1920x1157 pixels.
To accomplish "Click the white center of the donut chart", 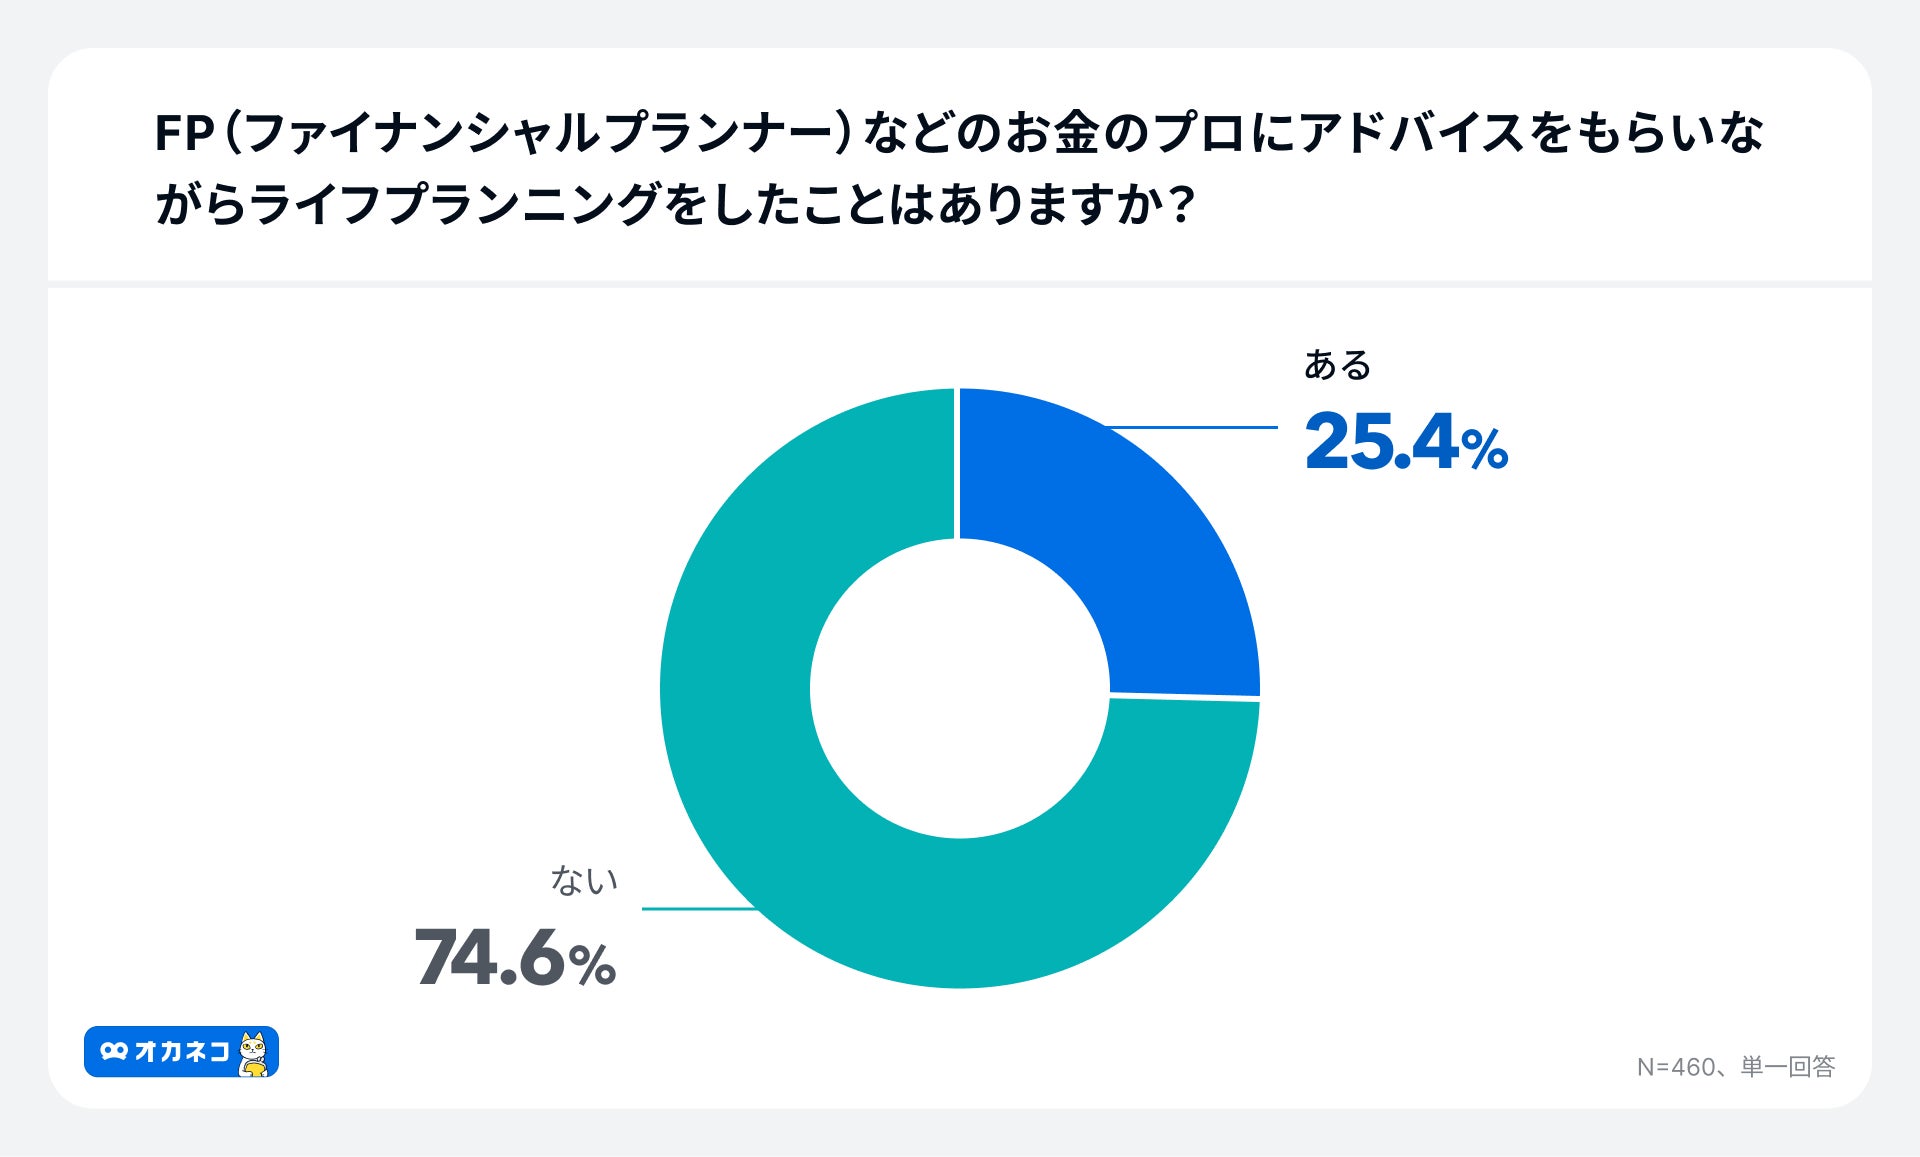I will pos(959,689).
